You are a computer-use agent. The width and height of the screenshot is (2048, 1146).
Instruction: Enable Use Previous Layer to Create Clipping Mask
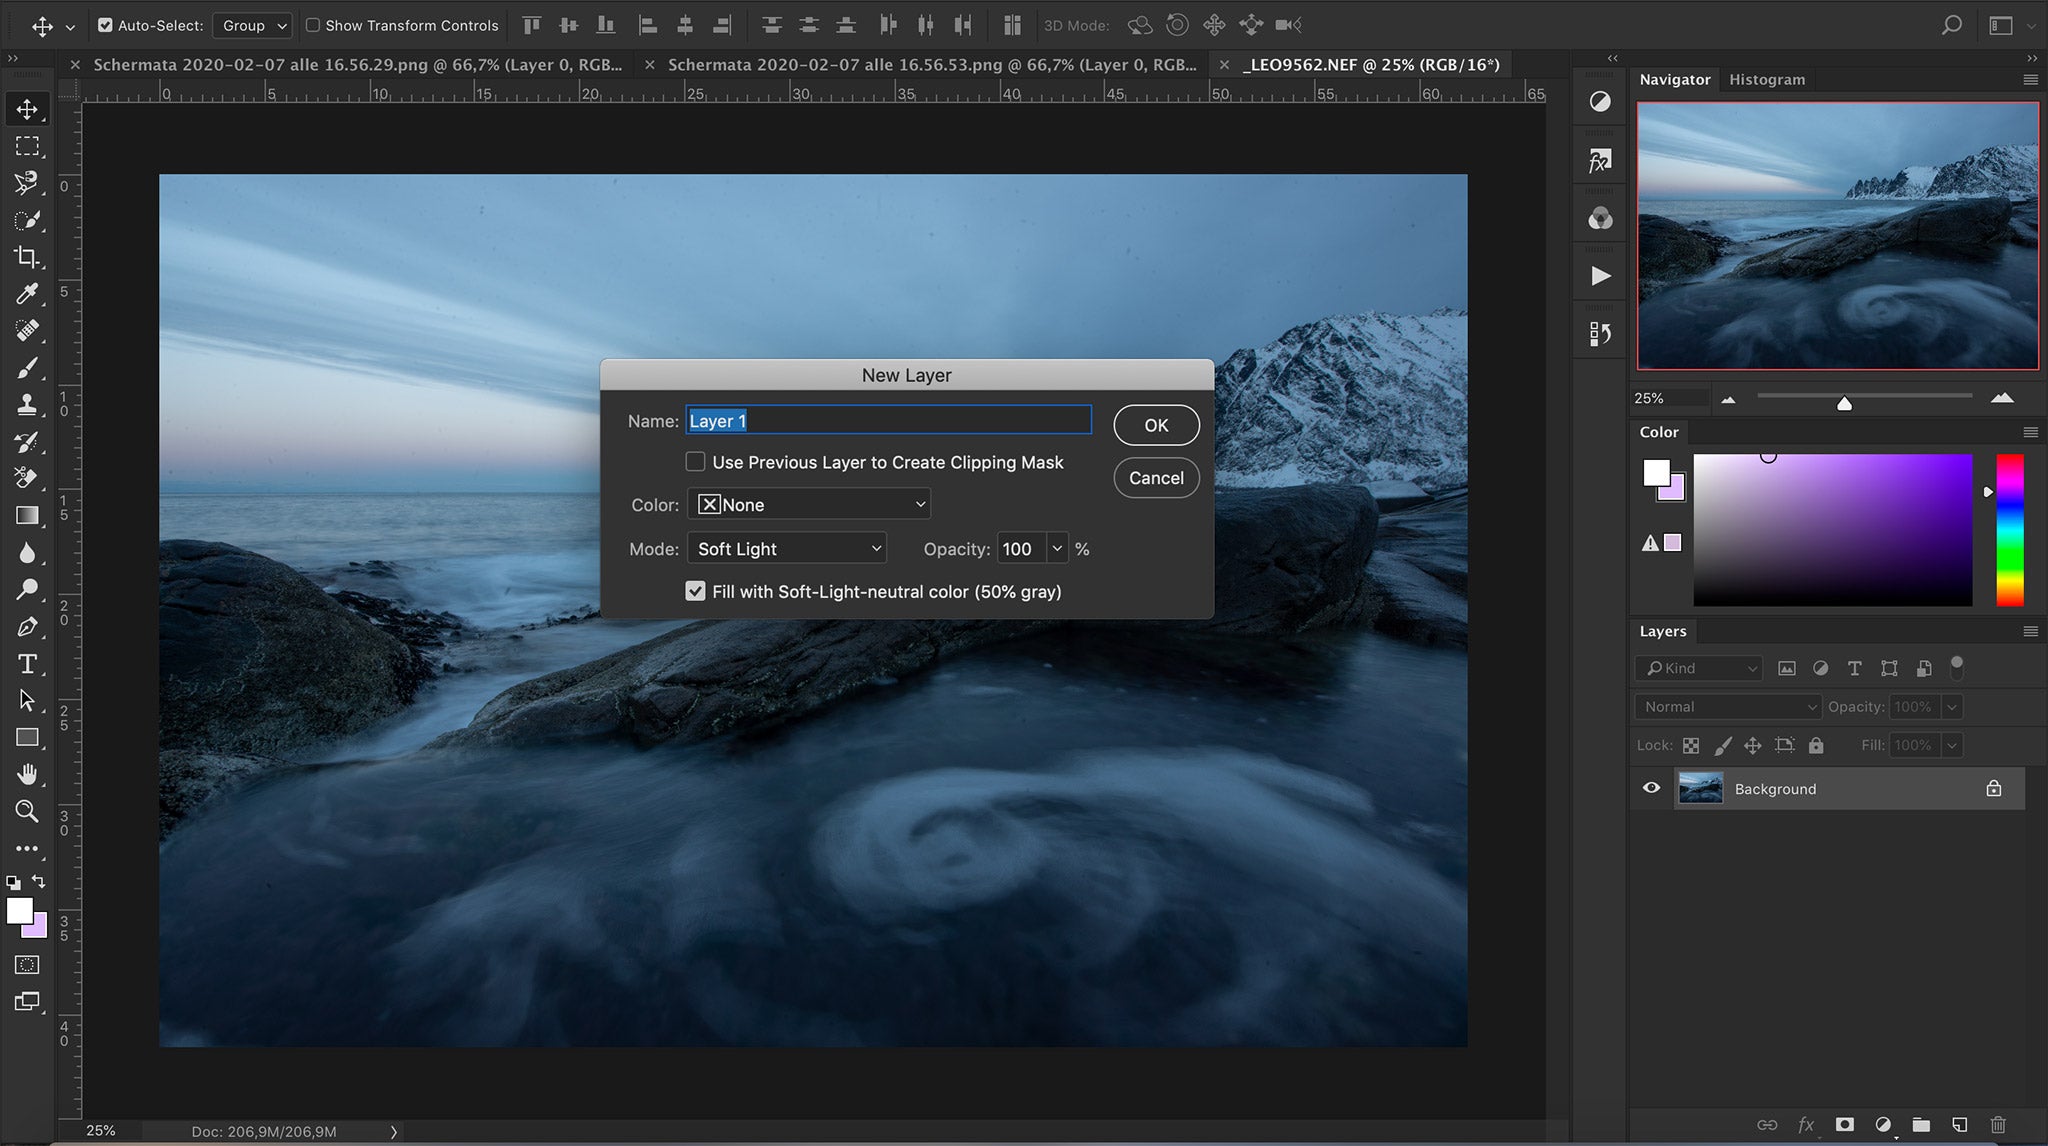pos(696,461)
